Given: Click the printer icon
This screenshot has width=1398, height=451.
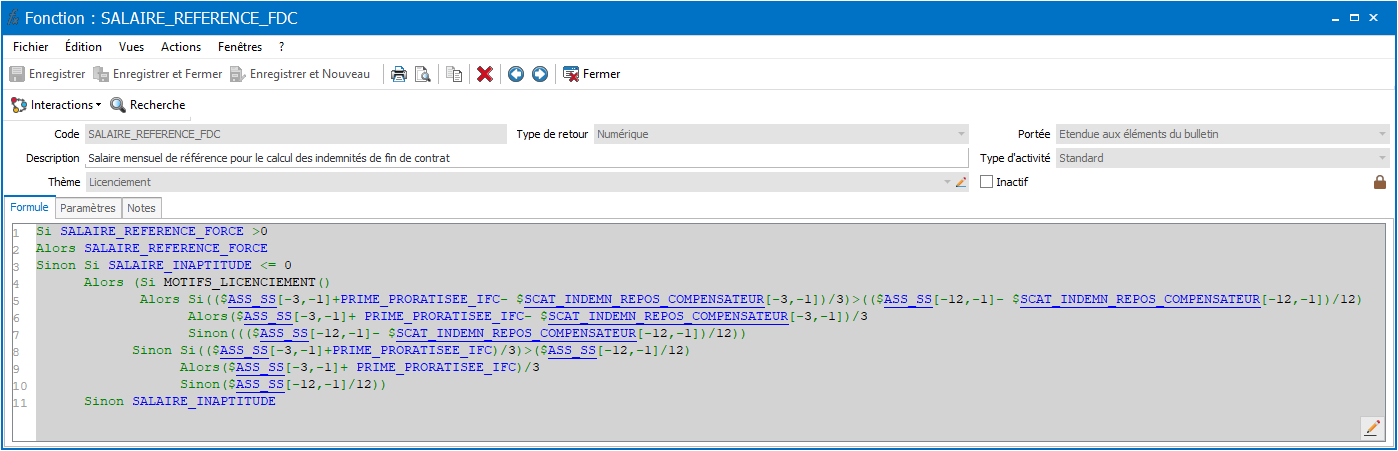Looking at the screenshot, I should [x=398, y=74].
